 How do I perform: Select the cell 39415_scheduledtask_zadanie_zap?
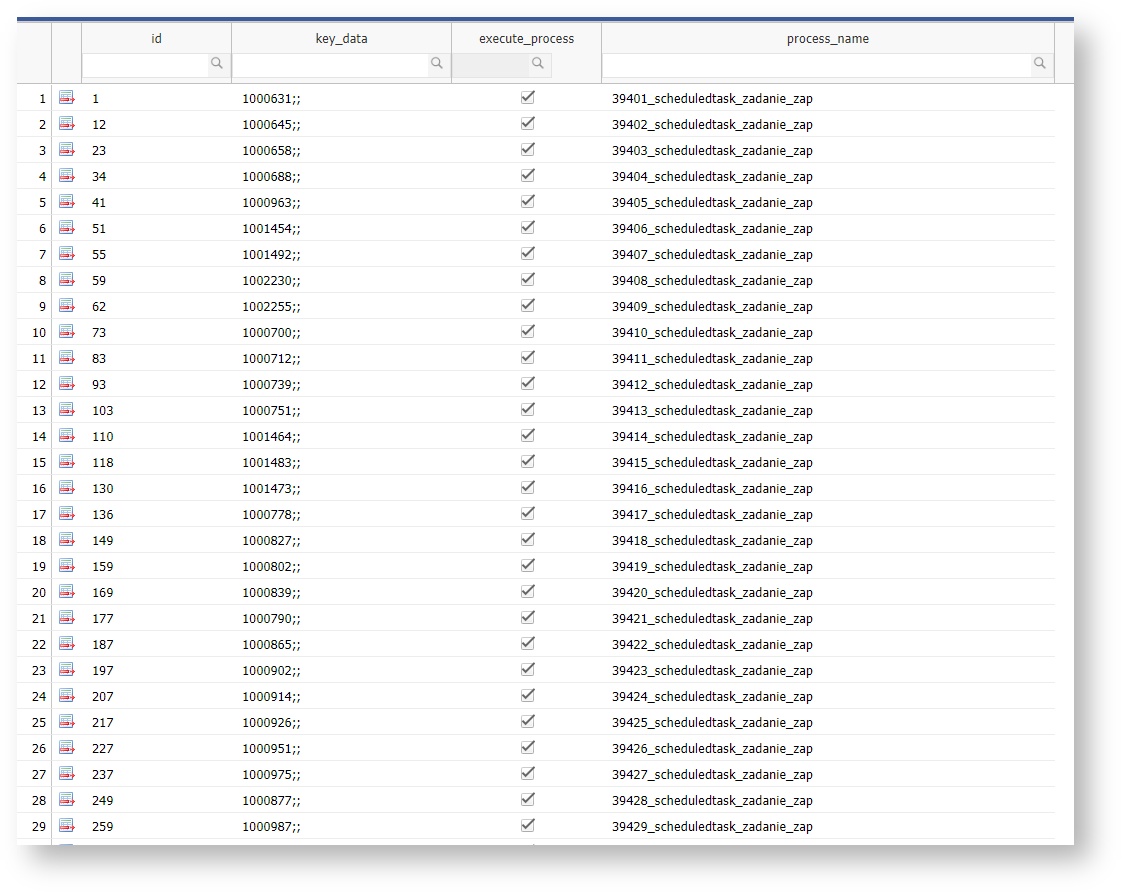pos(712,463)
